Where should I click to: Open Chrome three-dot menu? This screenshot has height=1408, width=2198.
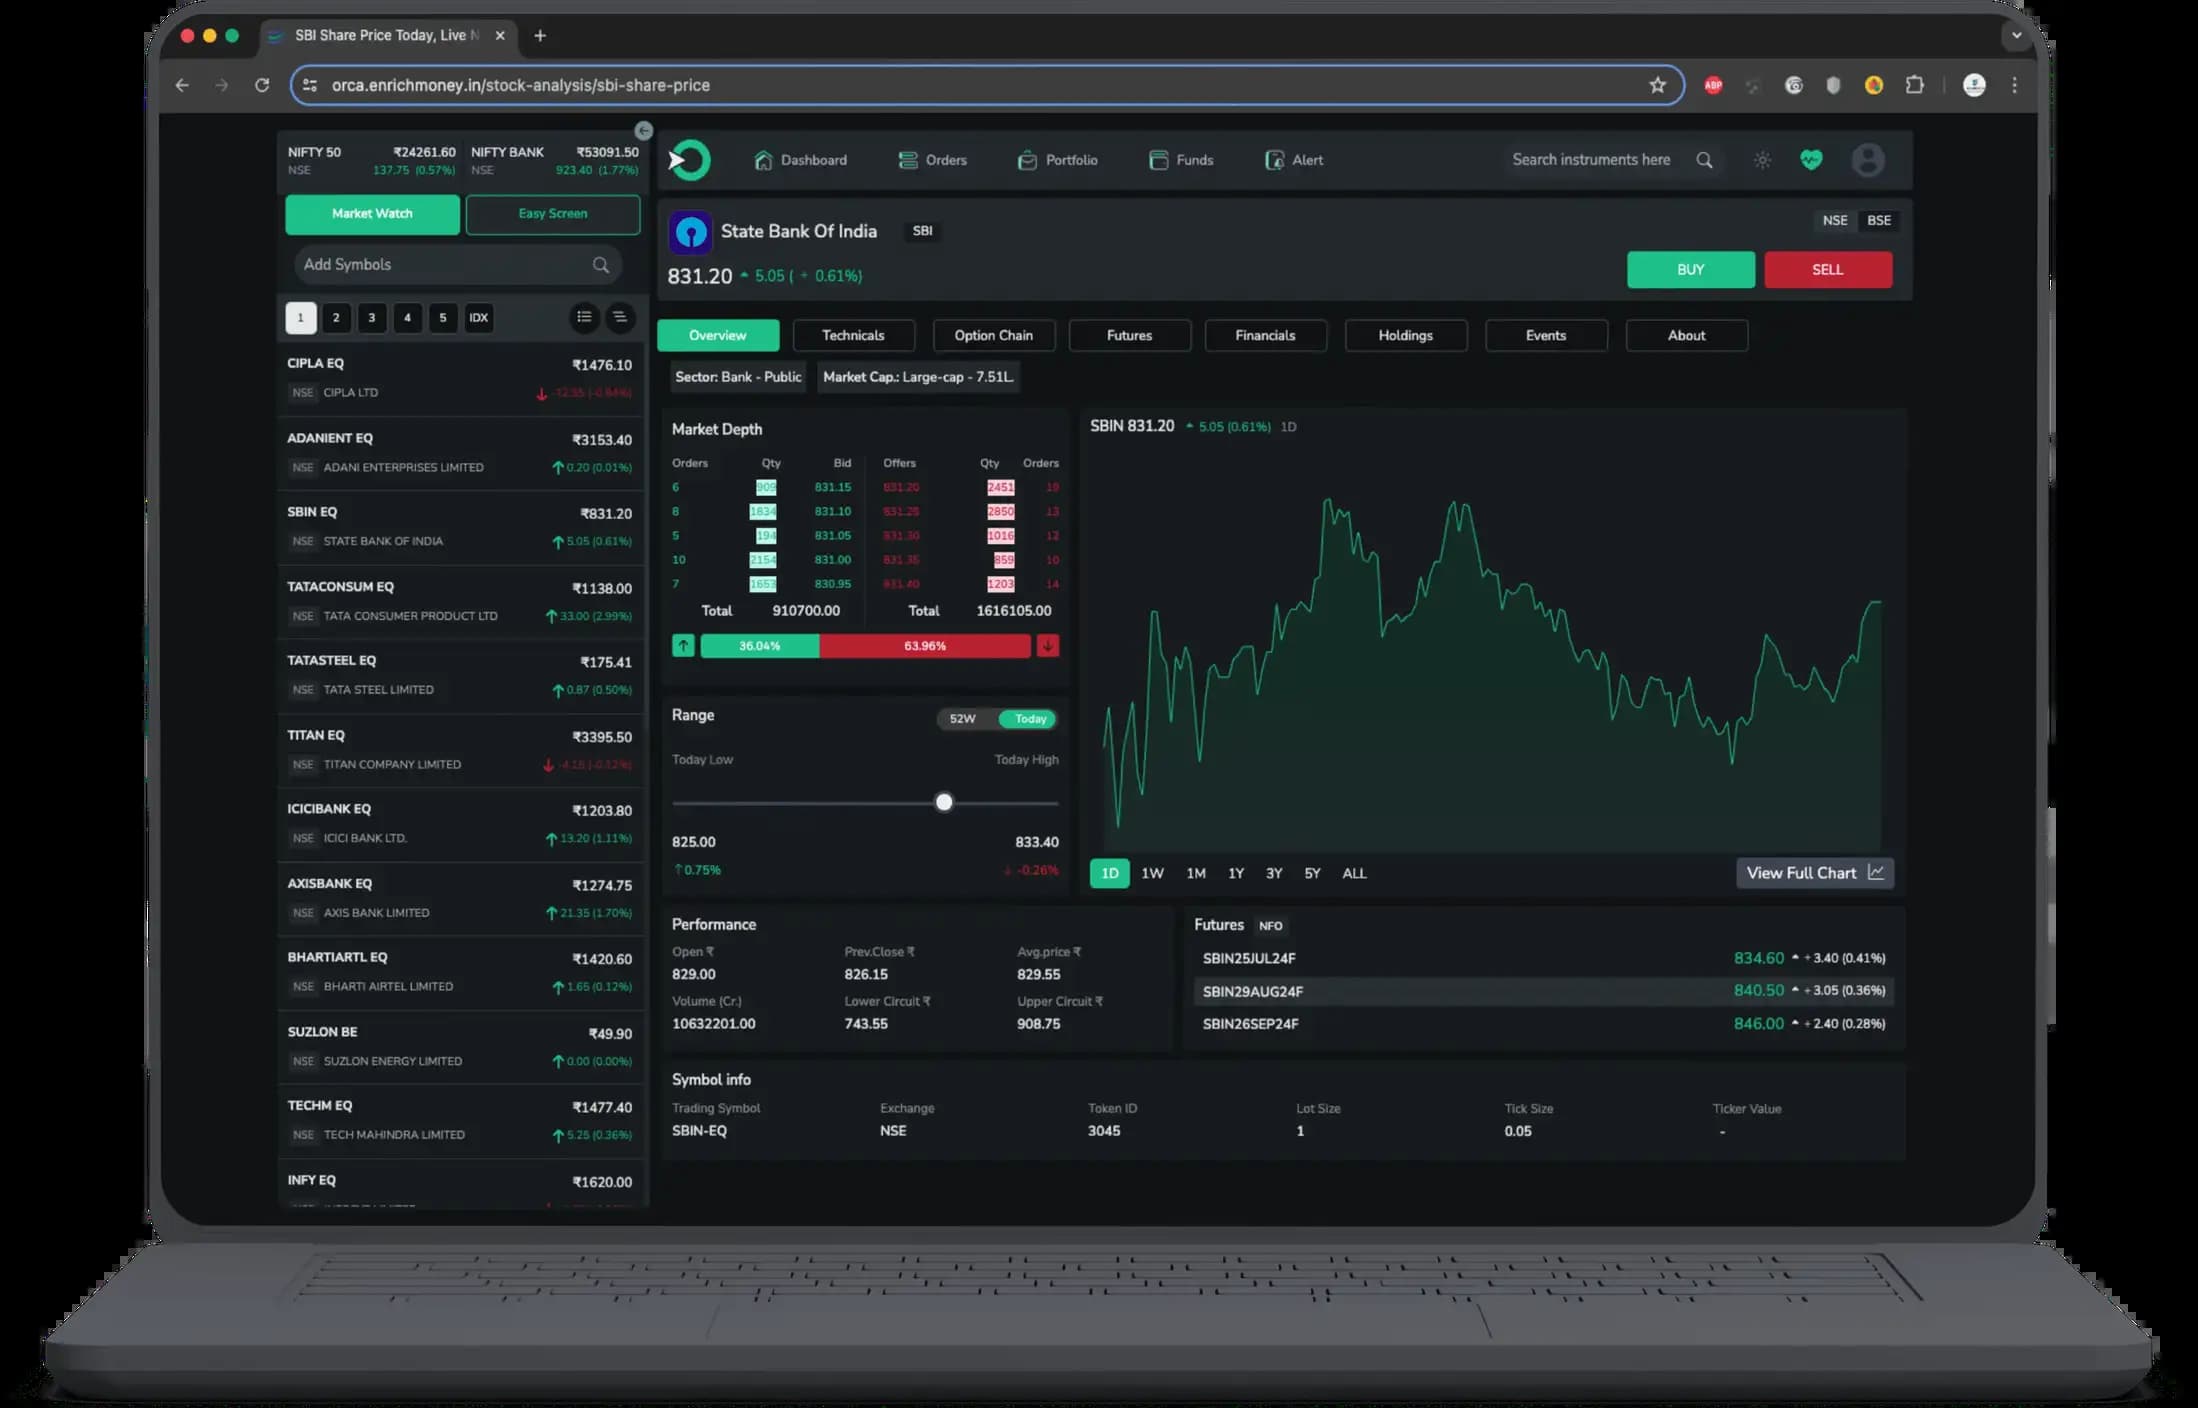(x=2014, y=85)
